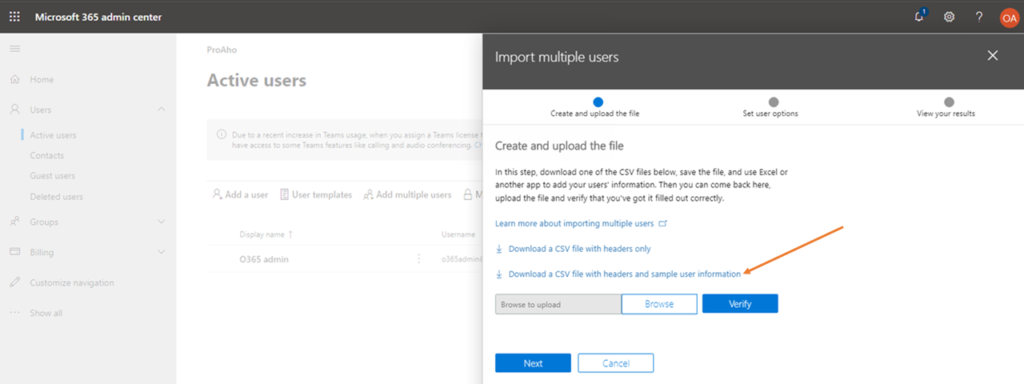Click the Add a user person icon
The width and height of the screenshot is (1024, 384).
(217, 195)
